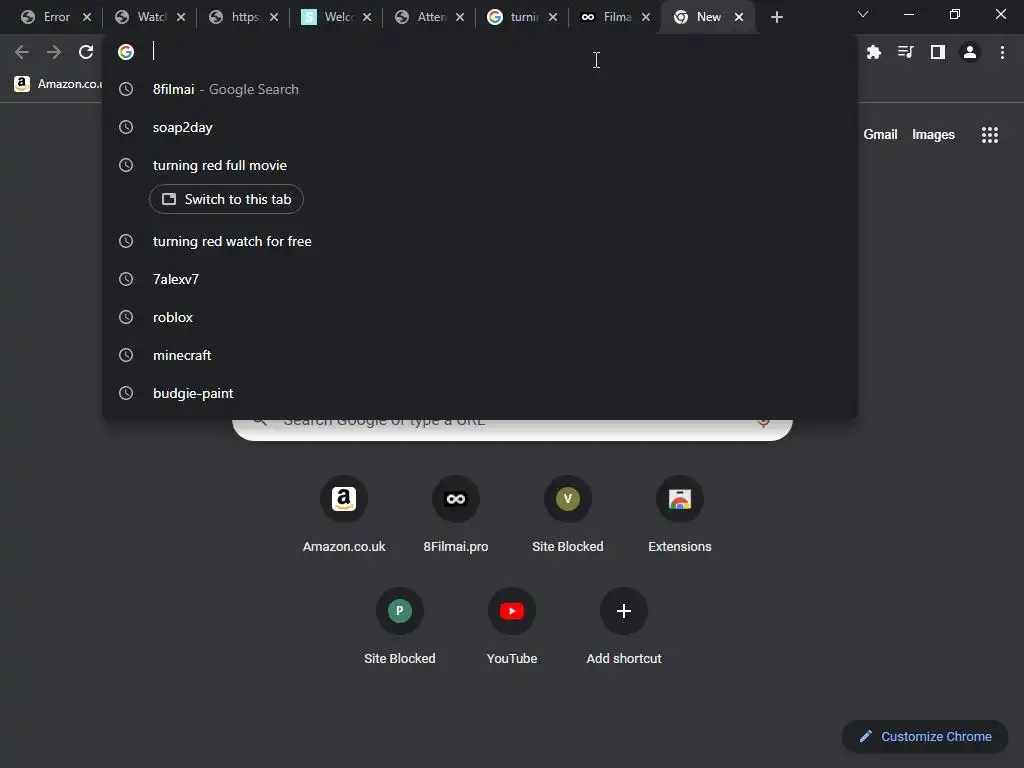Open a new tab with the plus button
The height and width of the screenshot is (768, 1024).
[x=776, y=18]
